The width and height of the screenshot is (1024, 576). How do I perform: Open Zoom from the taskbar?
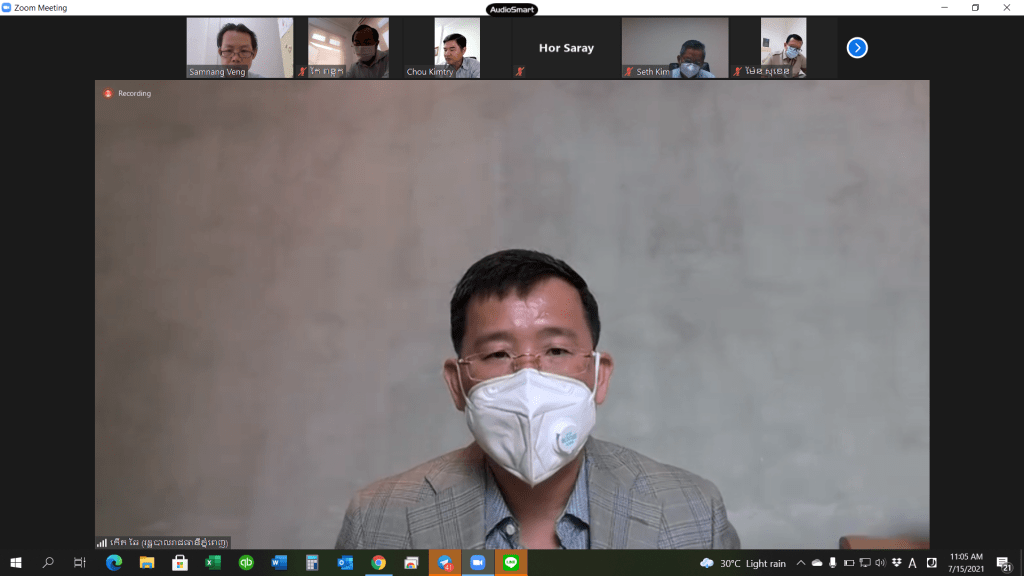[x=477, y=563]
